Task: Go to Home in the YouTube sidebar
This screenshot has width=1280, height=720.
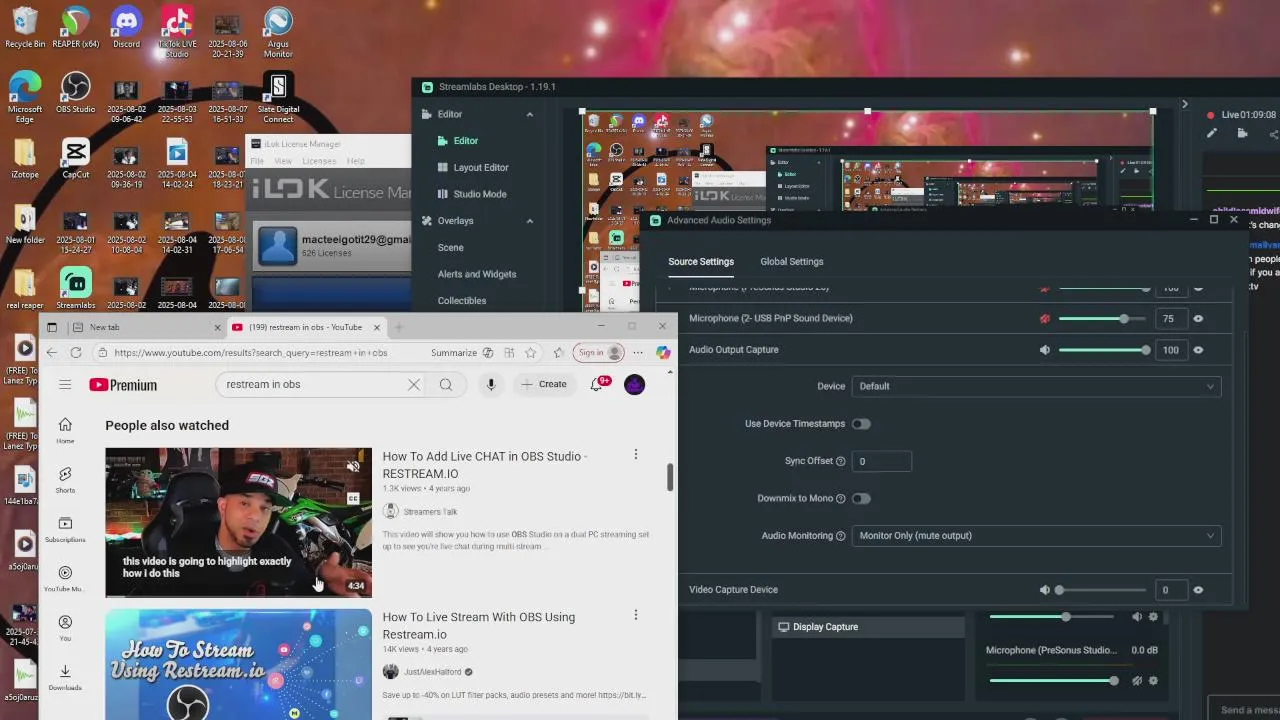Action: 65,430
